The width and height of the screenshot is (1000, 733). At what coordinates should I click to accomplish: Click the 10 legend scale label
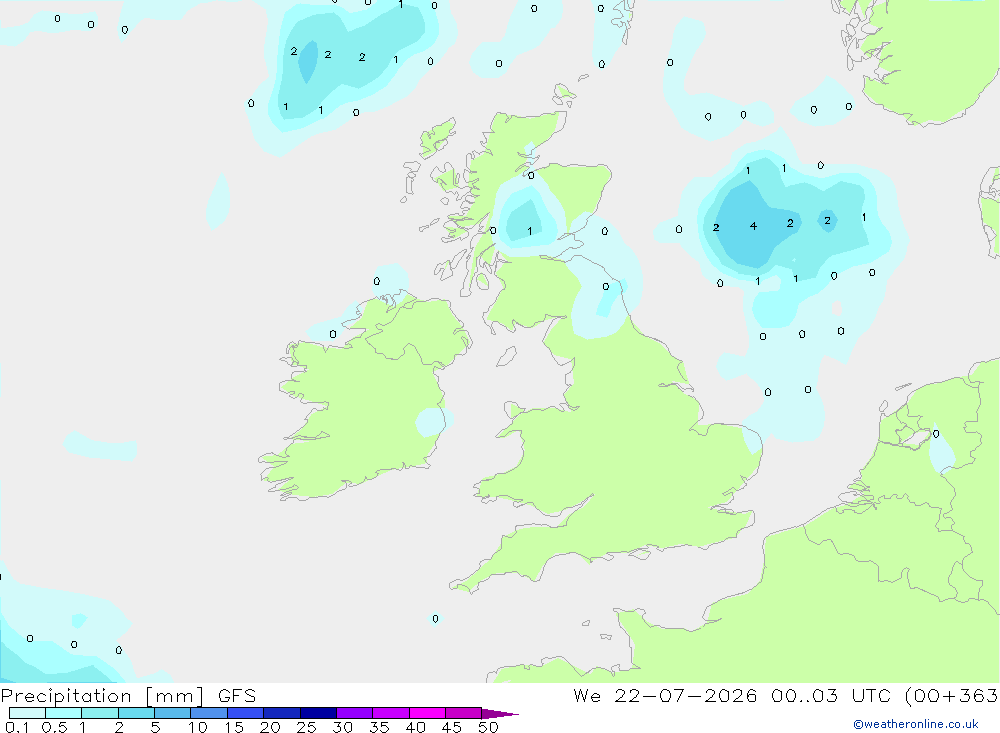[198, 727]
